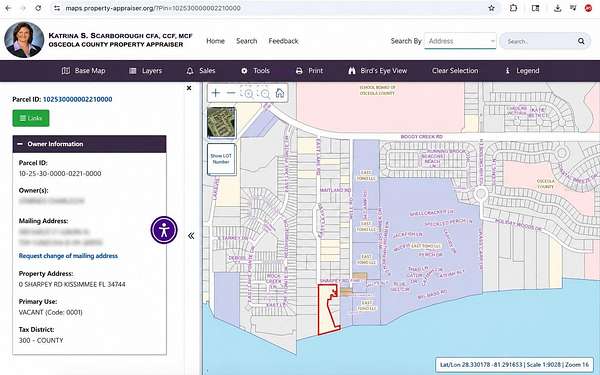The height and width of the screenshot is (375, 600).
Task: Focus the Search text field
Action: [540, 41]
